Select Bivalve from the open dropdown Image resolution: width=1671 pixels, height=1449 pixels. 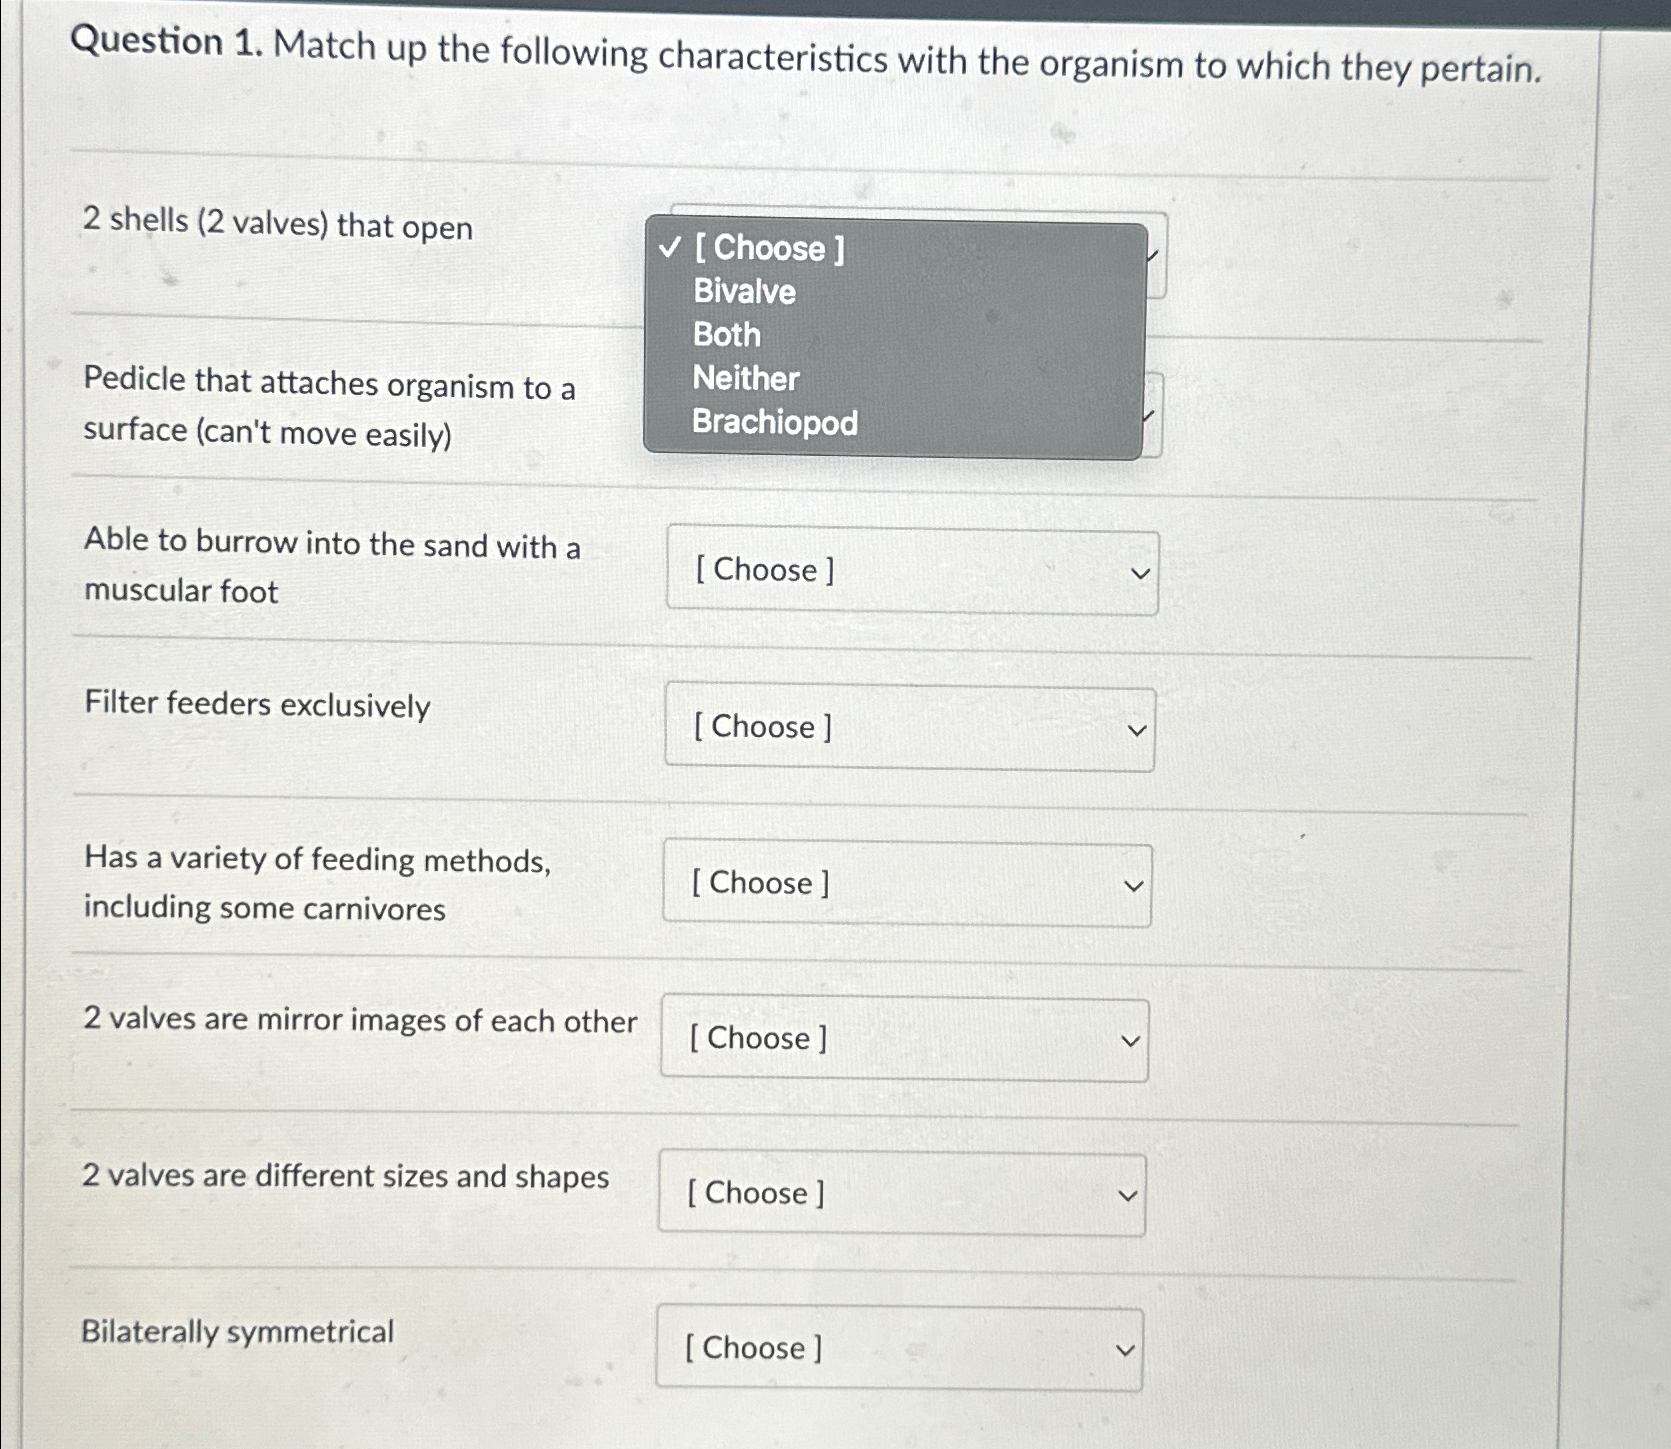(x=744, y=292)
